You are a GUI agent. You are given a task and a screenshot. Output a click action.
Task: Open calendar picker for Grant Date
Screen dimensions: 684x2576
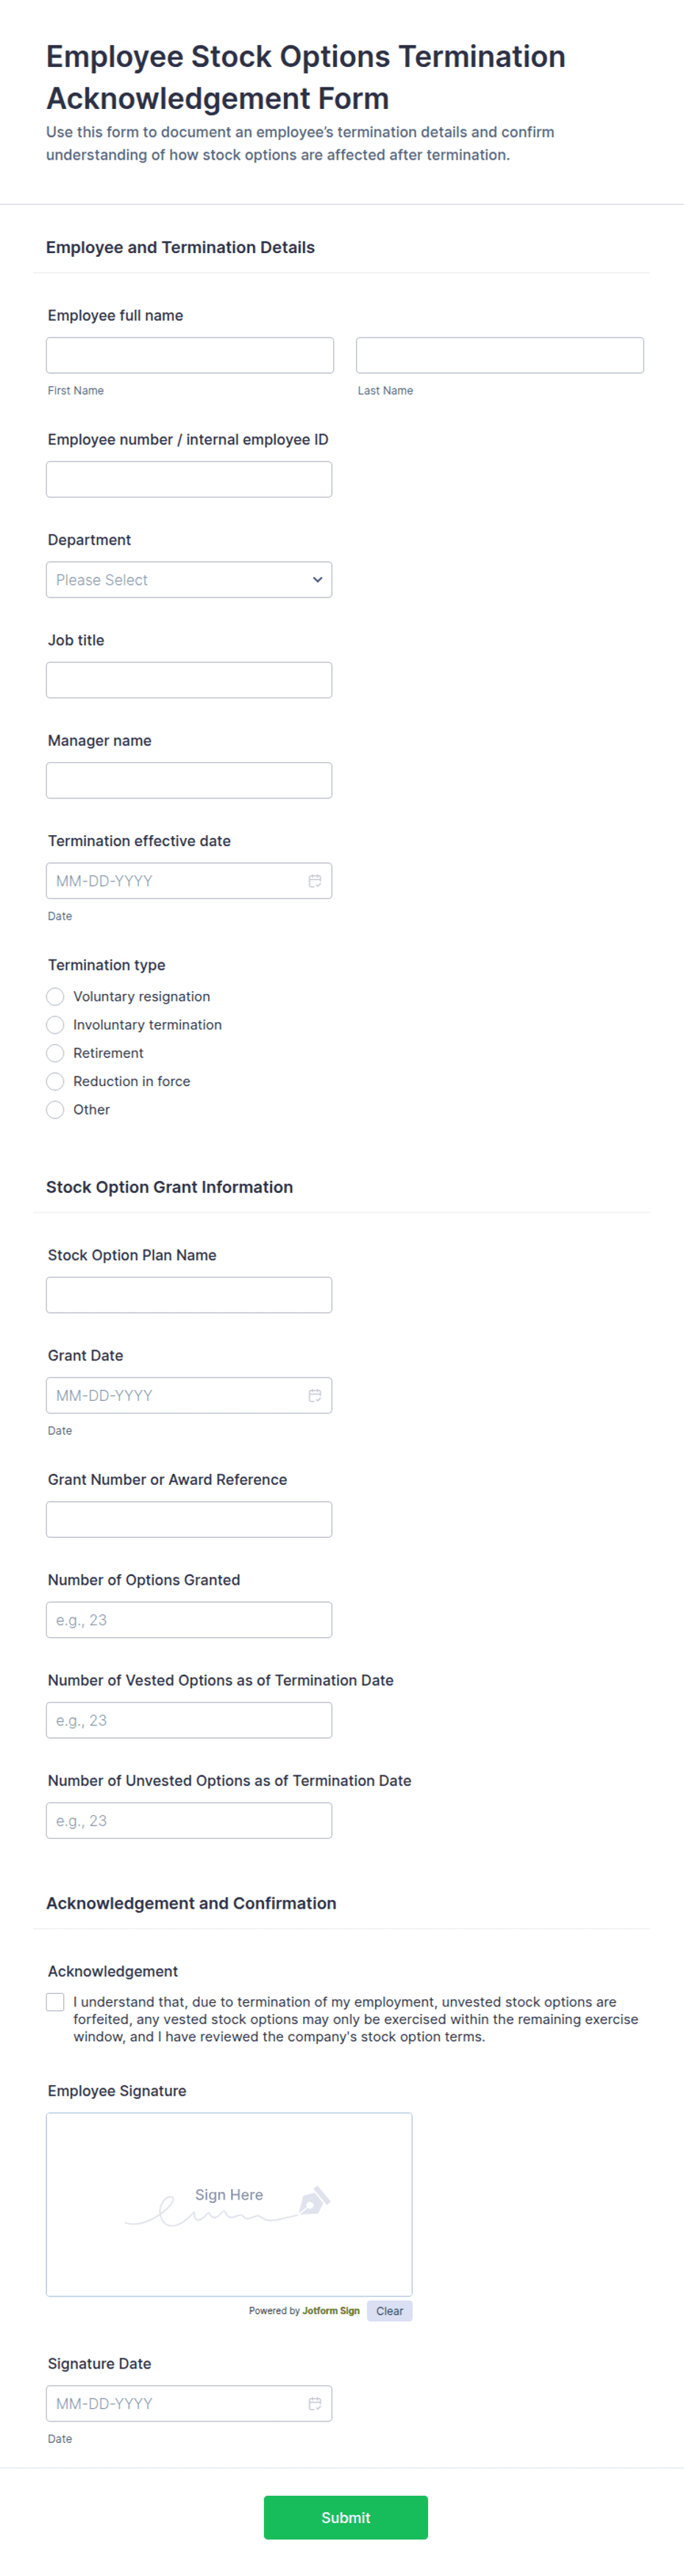point(314,1395)
